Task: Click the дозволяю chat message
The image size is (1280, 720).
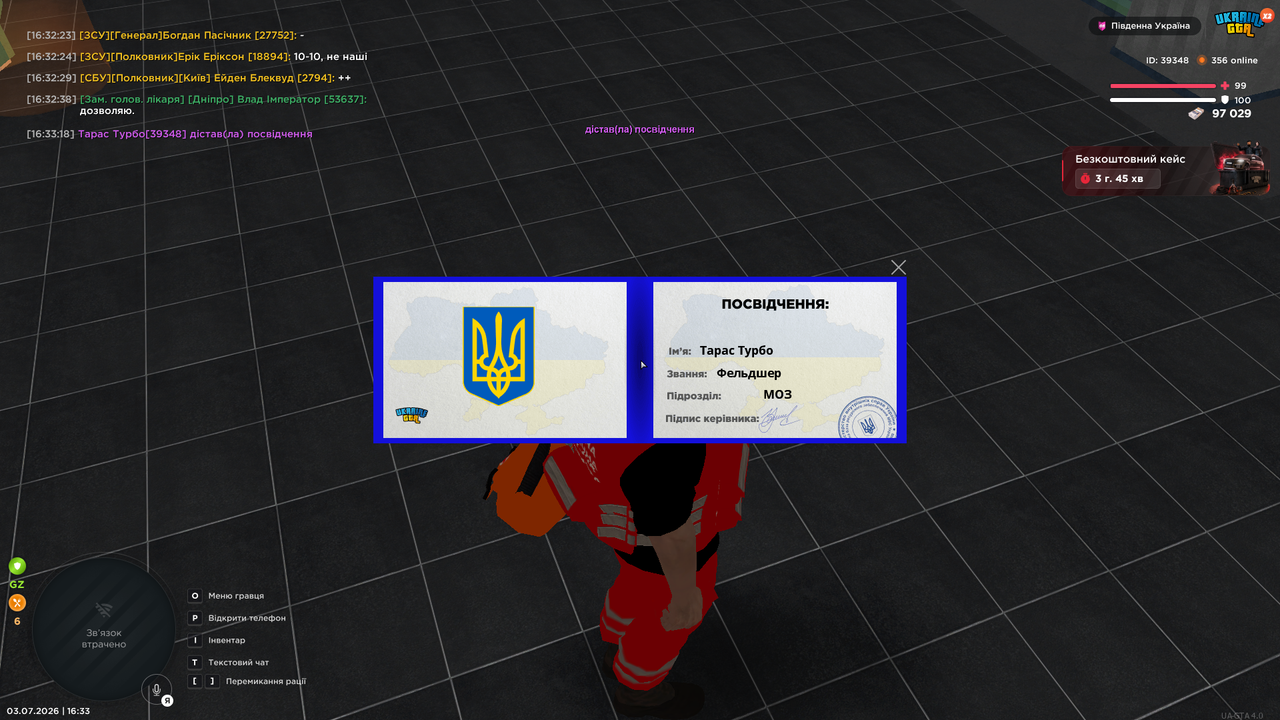Action: (107, 111)
